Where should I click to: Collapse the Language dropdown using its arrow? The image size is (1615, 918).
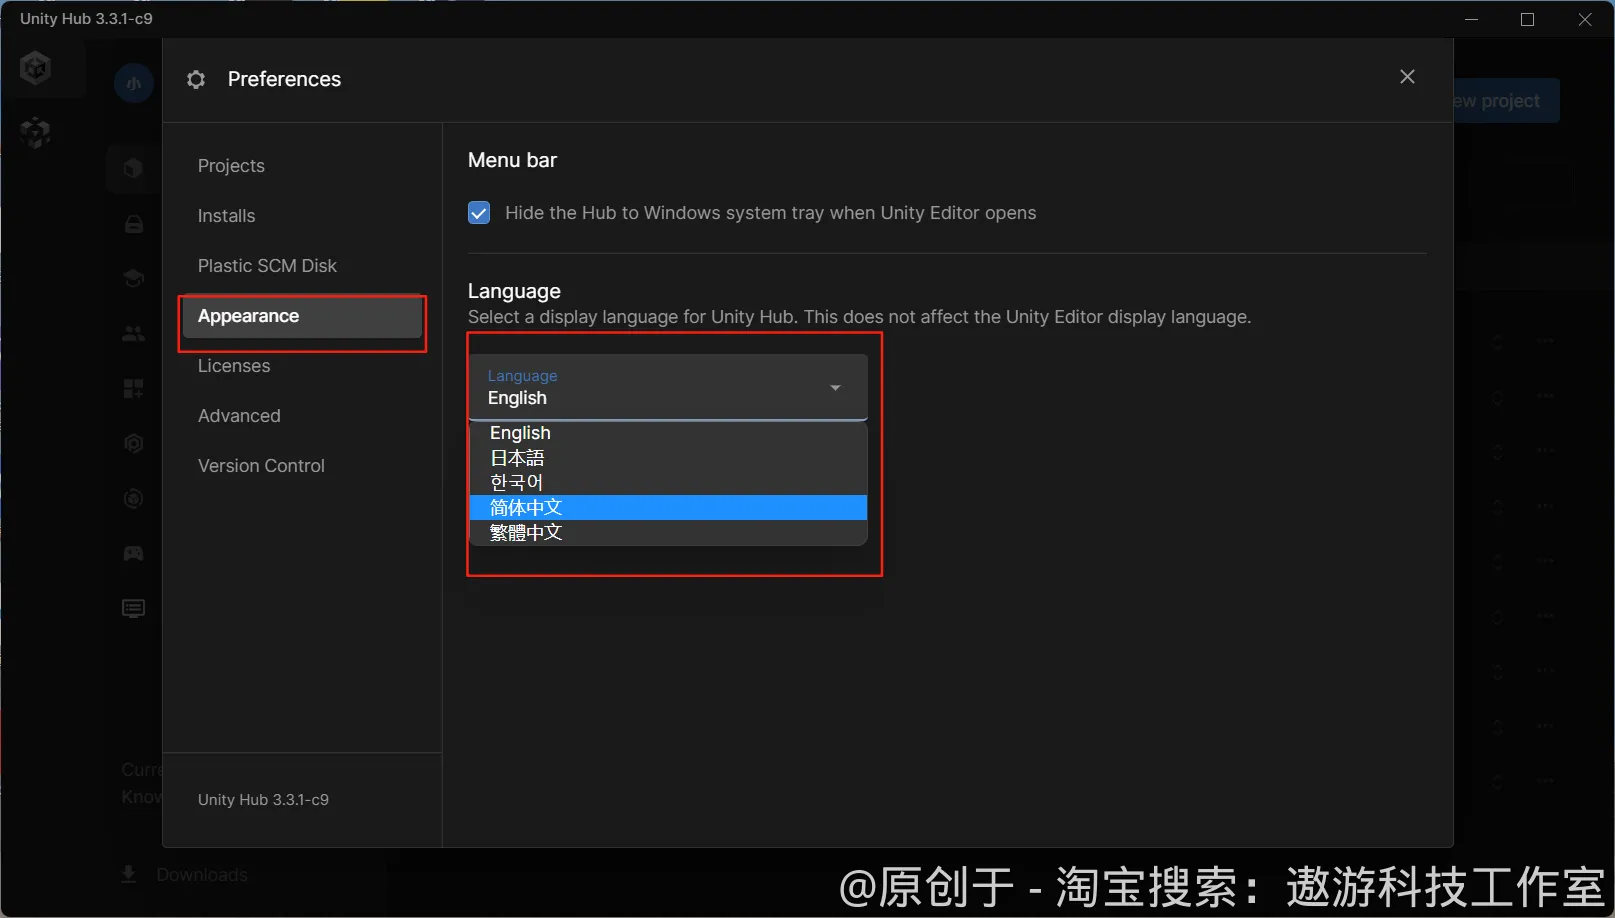coord(835,388)
